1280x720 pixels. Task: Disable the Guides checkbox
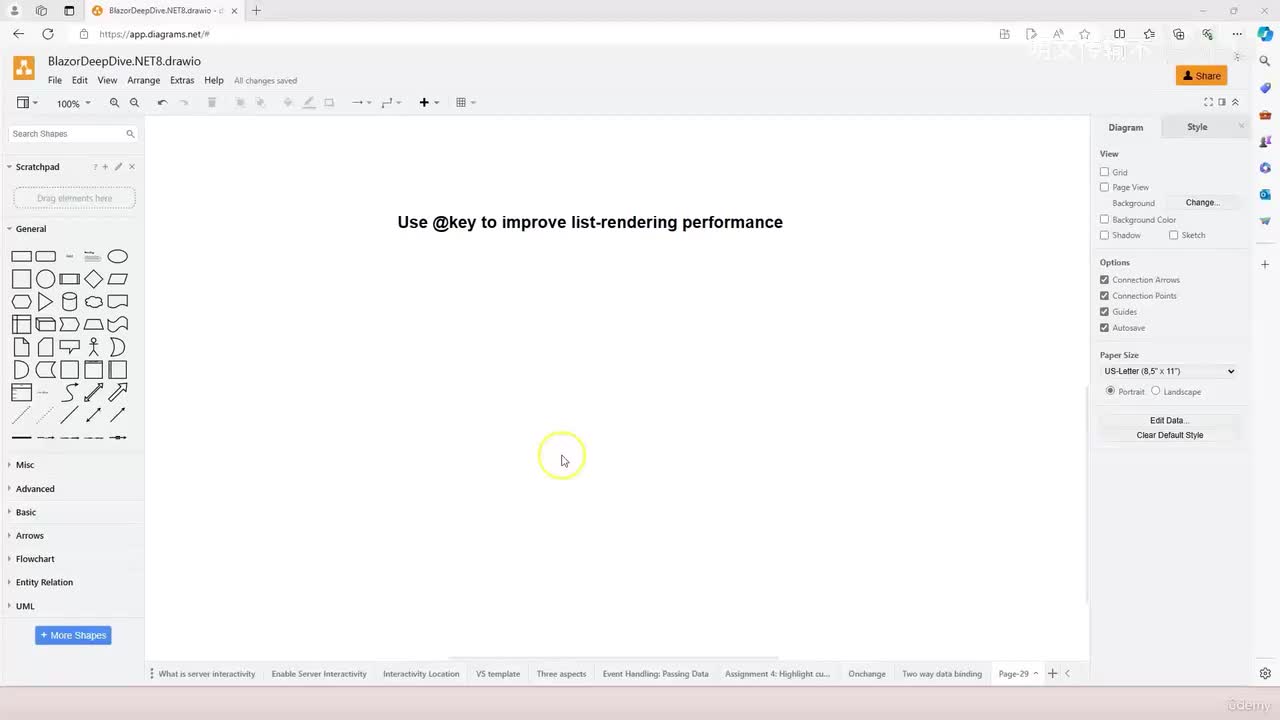tap(1104, 312)
